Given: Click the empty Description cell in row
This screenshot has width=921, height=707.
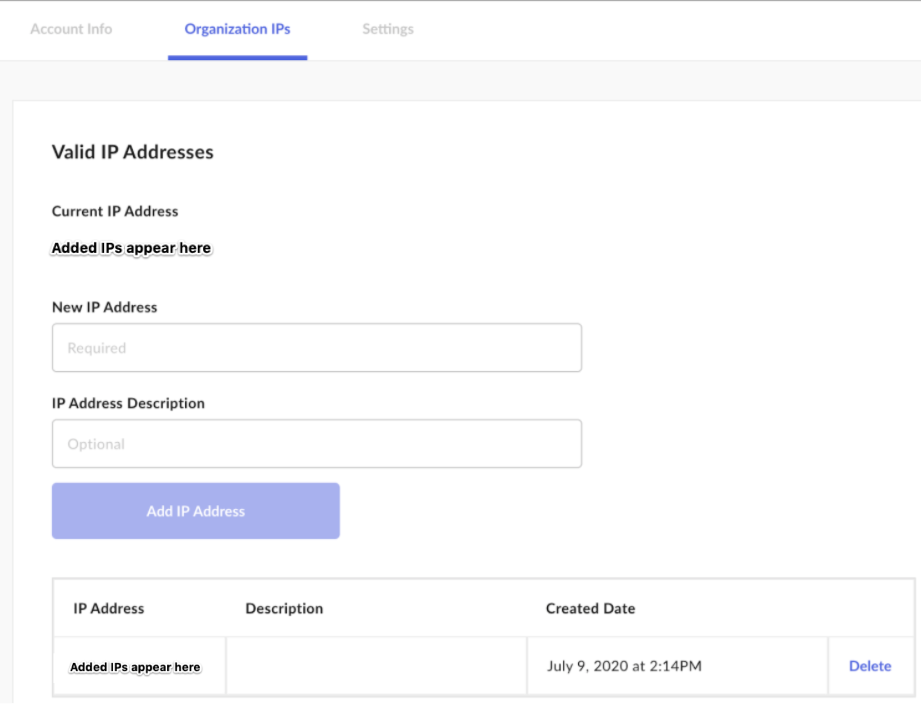Looking at the screenshot, I should click(377, 666).
